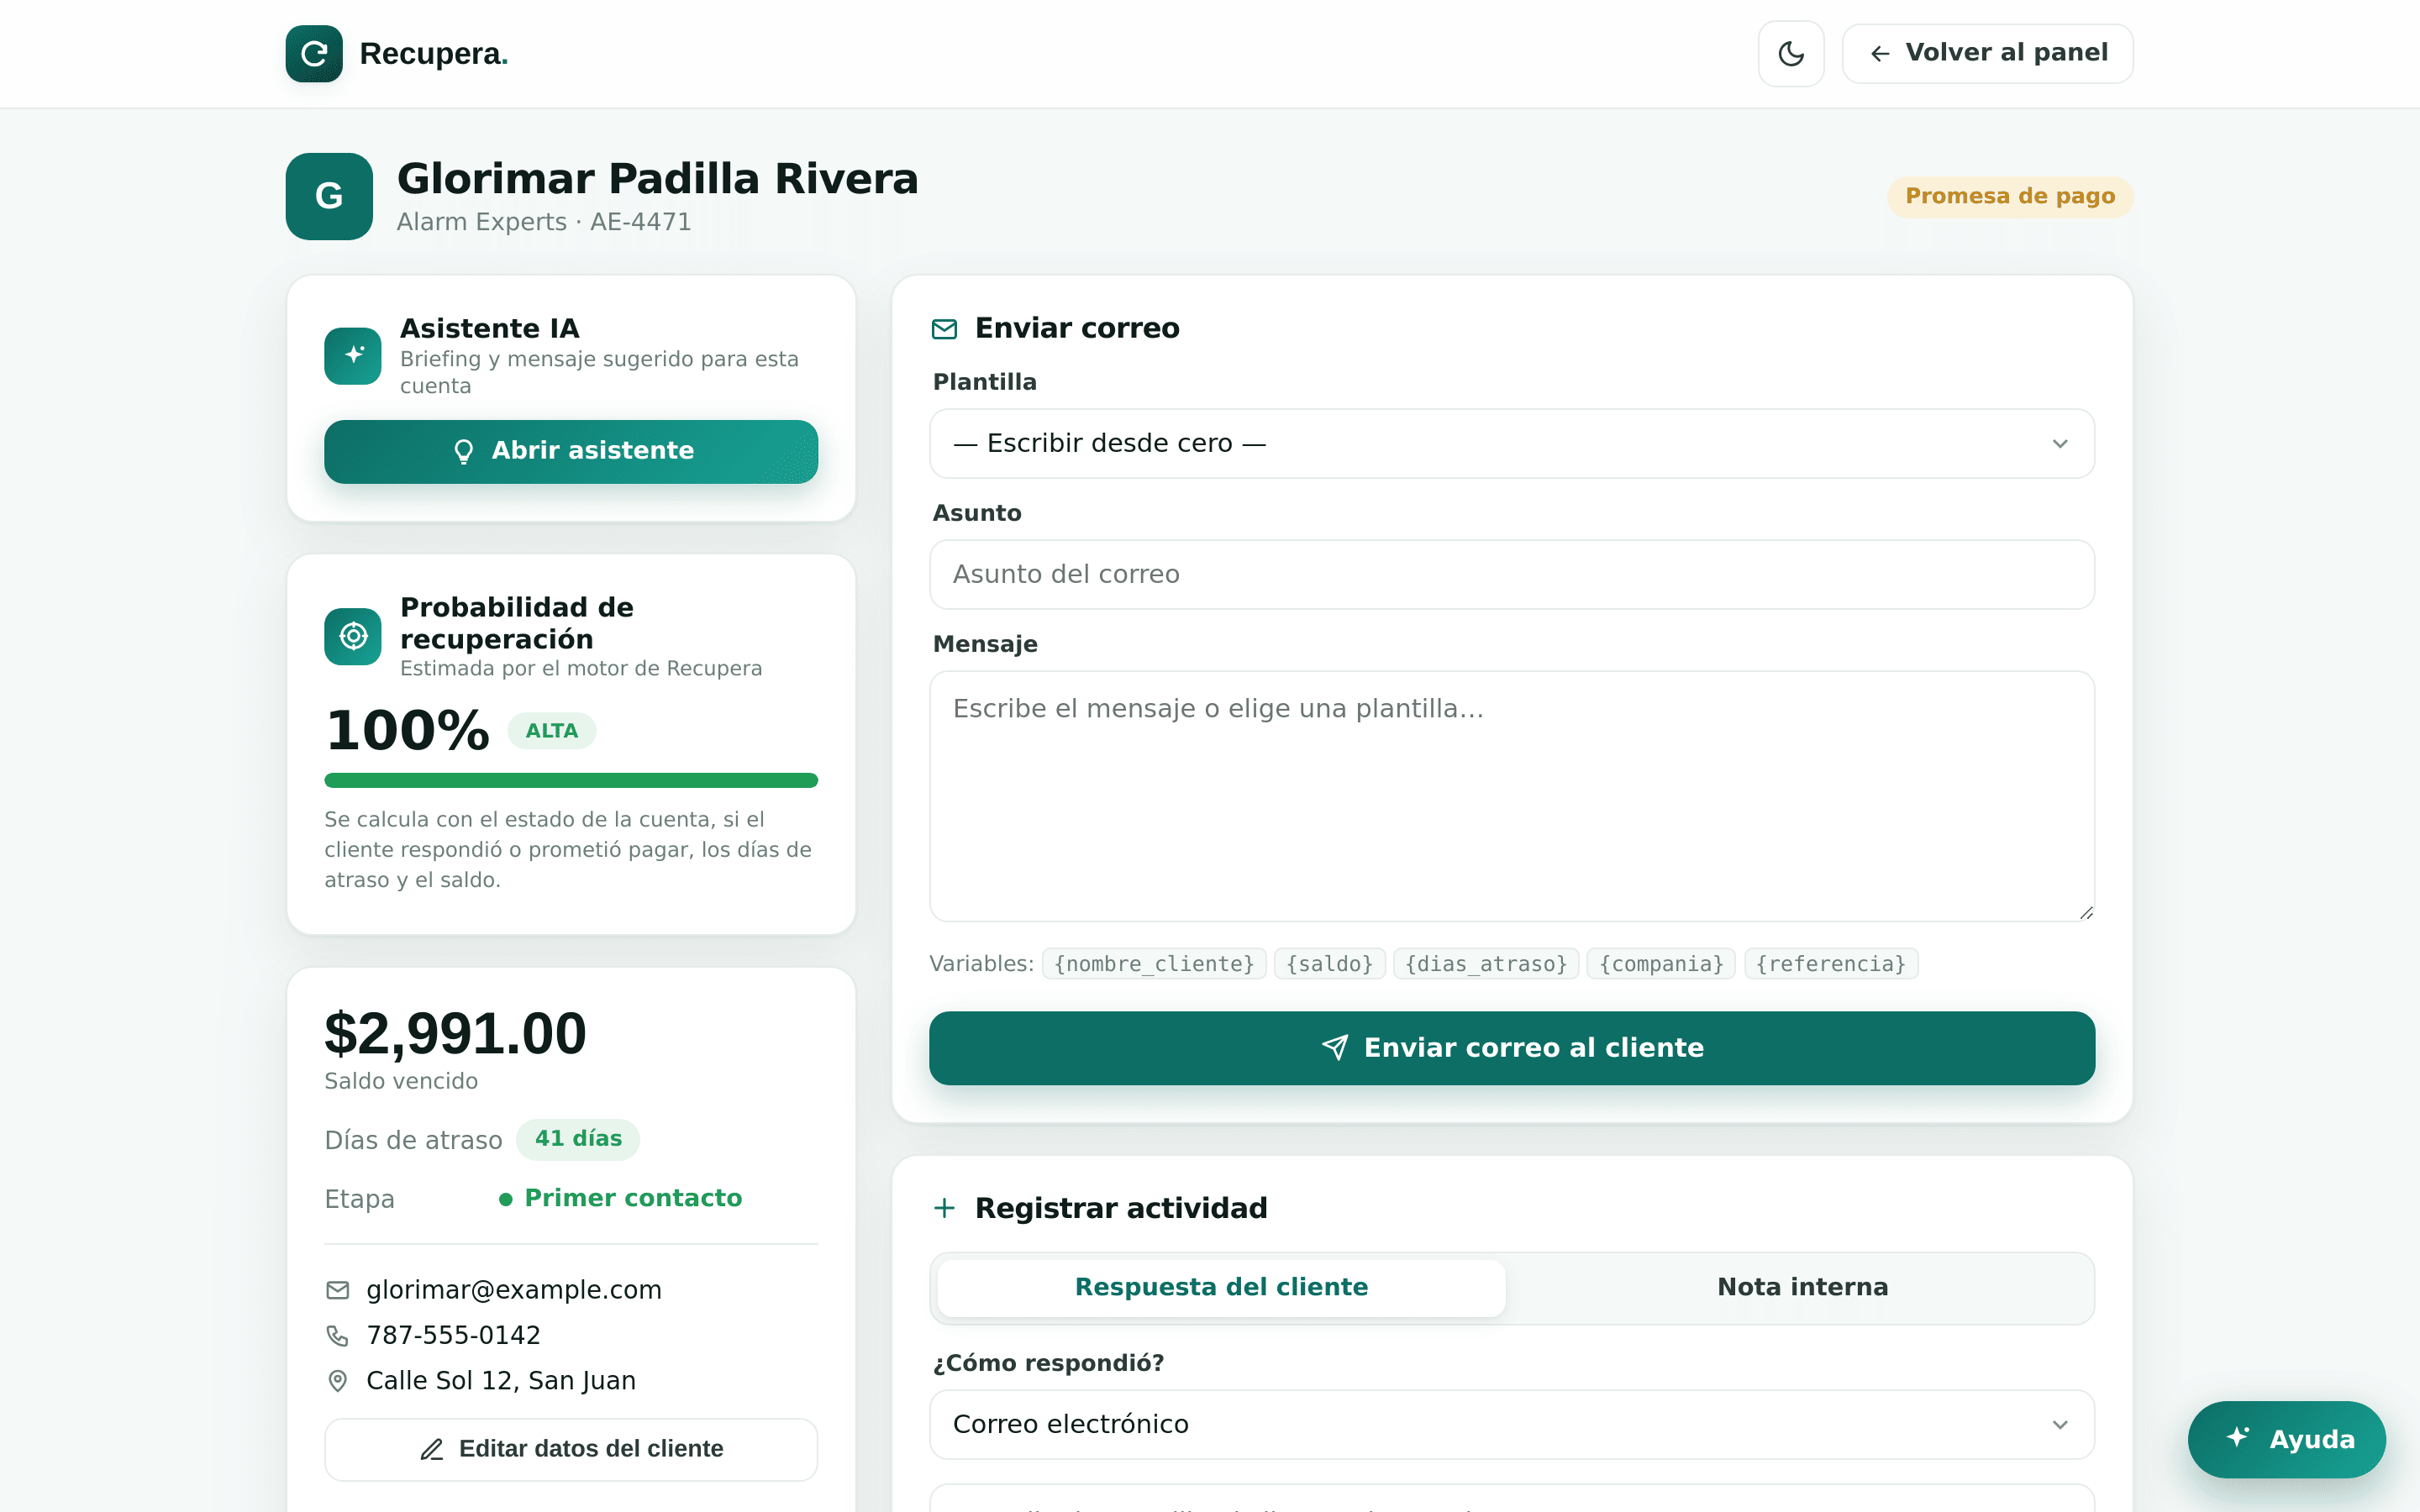The height and width of the screenshot is (1512, 2420).
Task: Click the plus icon by Registrar actividad
Action: tap(944, 1208)
